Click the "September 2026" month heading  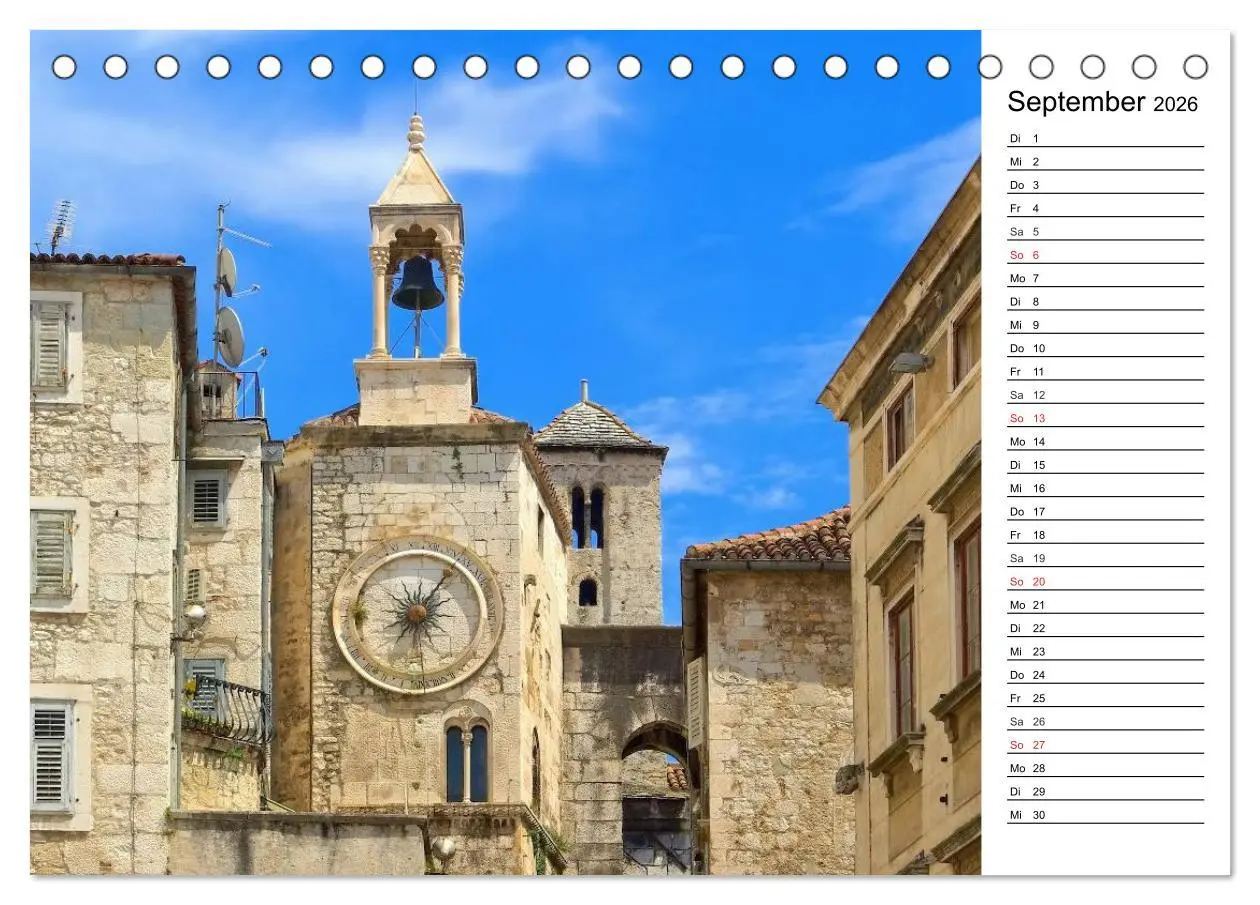(x=1102, y=102)
